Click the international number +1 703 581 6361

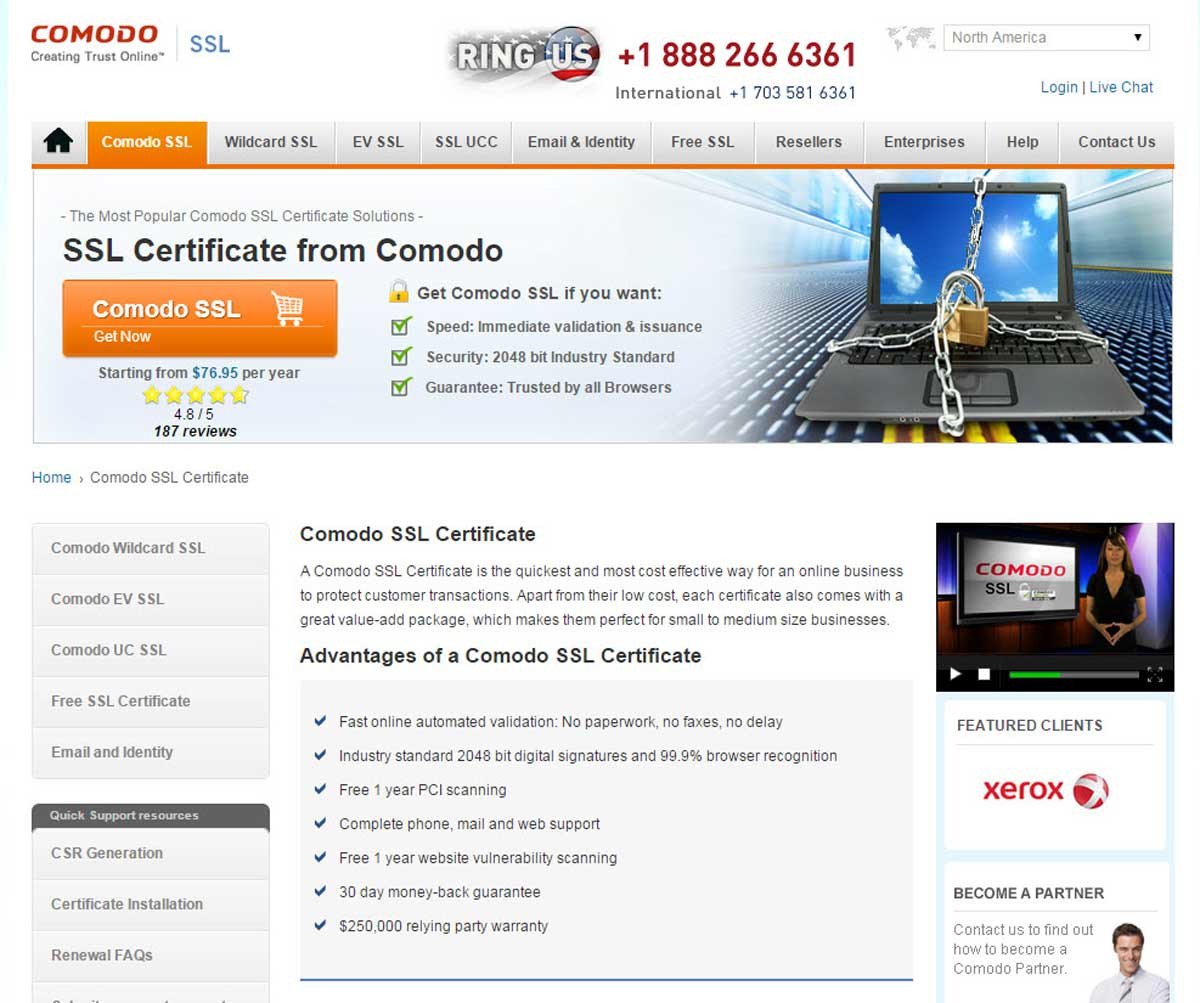pyautogui.click(x=792, y=93)
